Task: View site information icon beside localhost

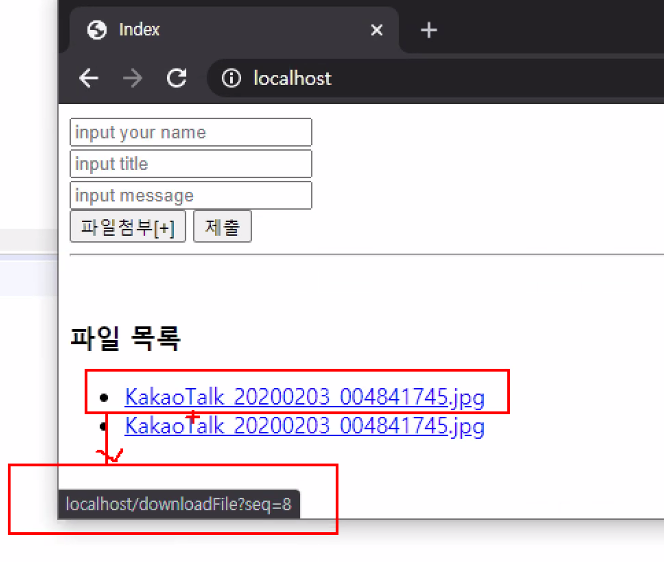Action: point(231,78)
